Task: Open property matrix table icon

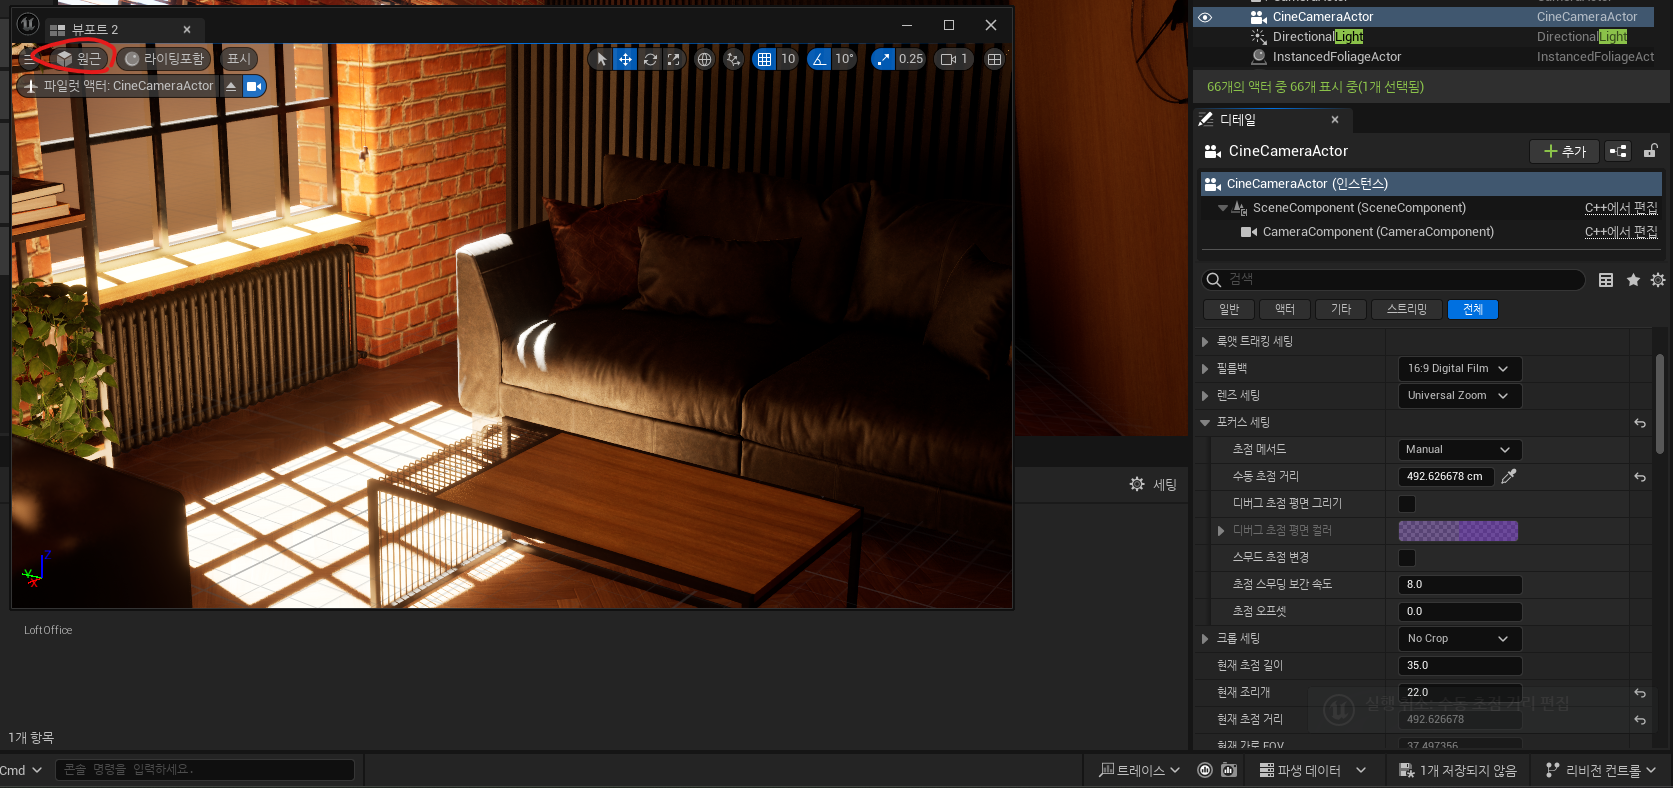Action: pyautogui.click(x=1606, y=280)
